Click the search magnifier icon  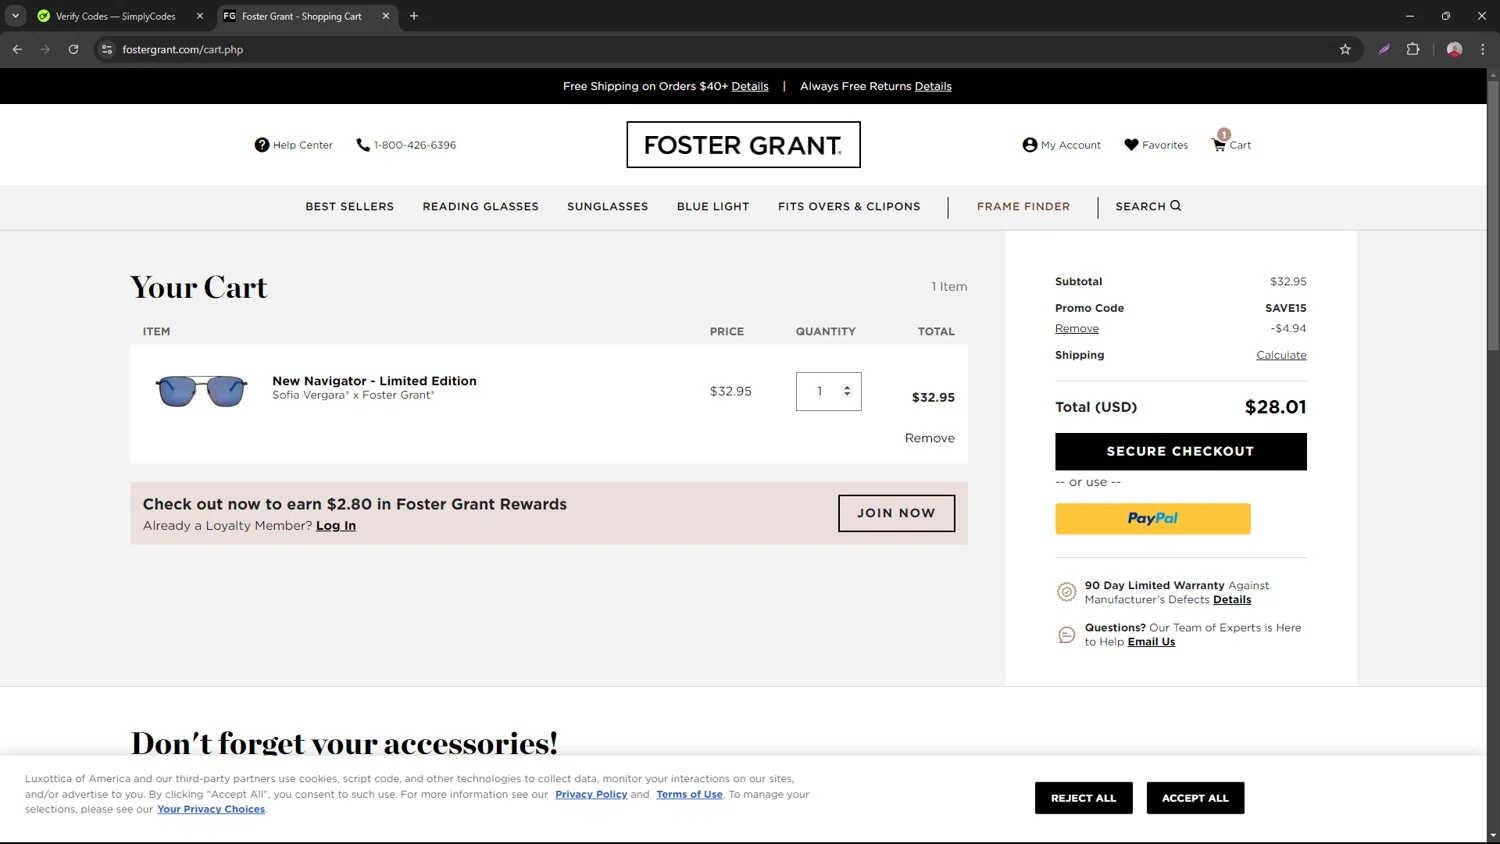click(x=1176, y=206)
